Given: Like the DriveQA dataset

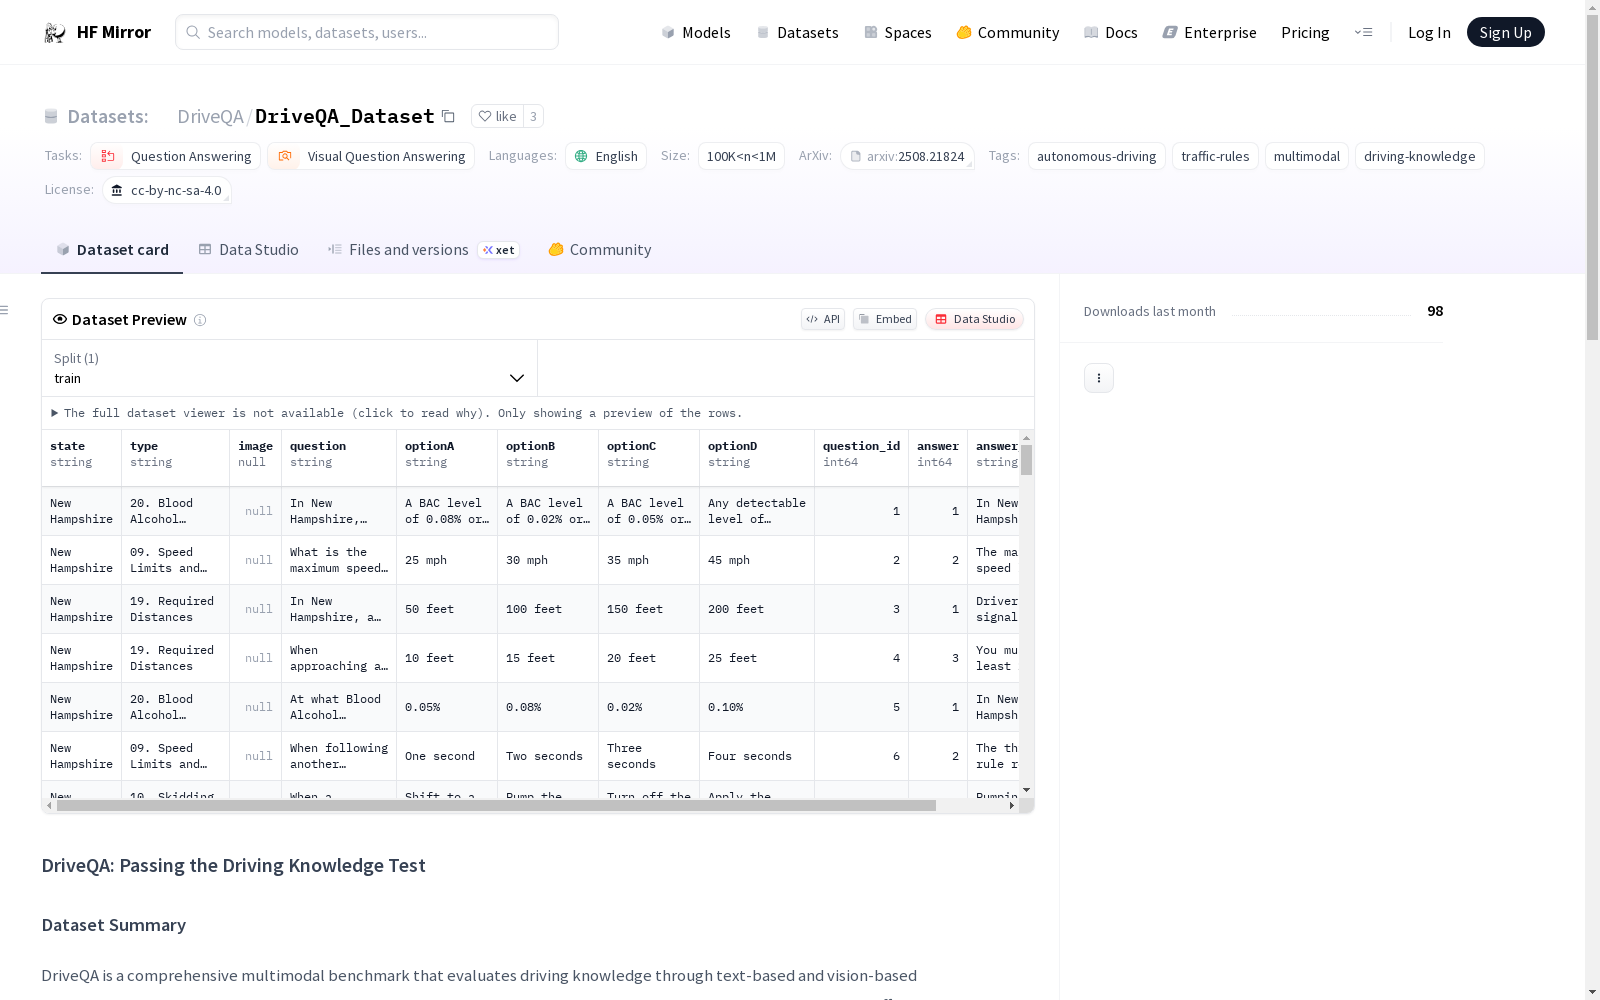Looking at the screenshot, I should pos(497,116).
